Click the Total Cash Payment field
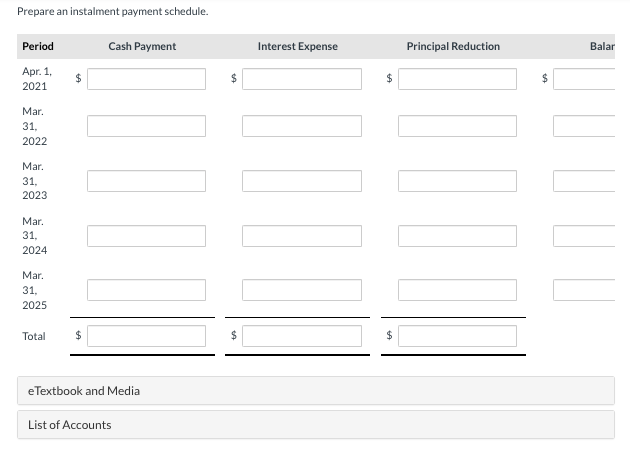630x470 pixels. 146,336
